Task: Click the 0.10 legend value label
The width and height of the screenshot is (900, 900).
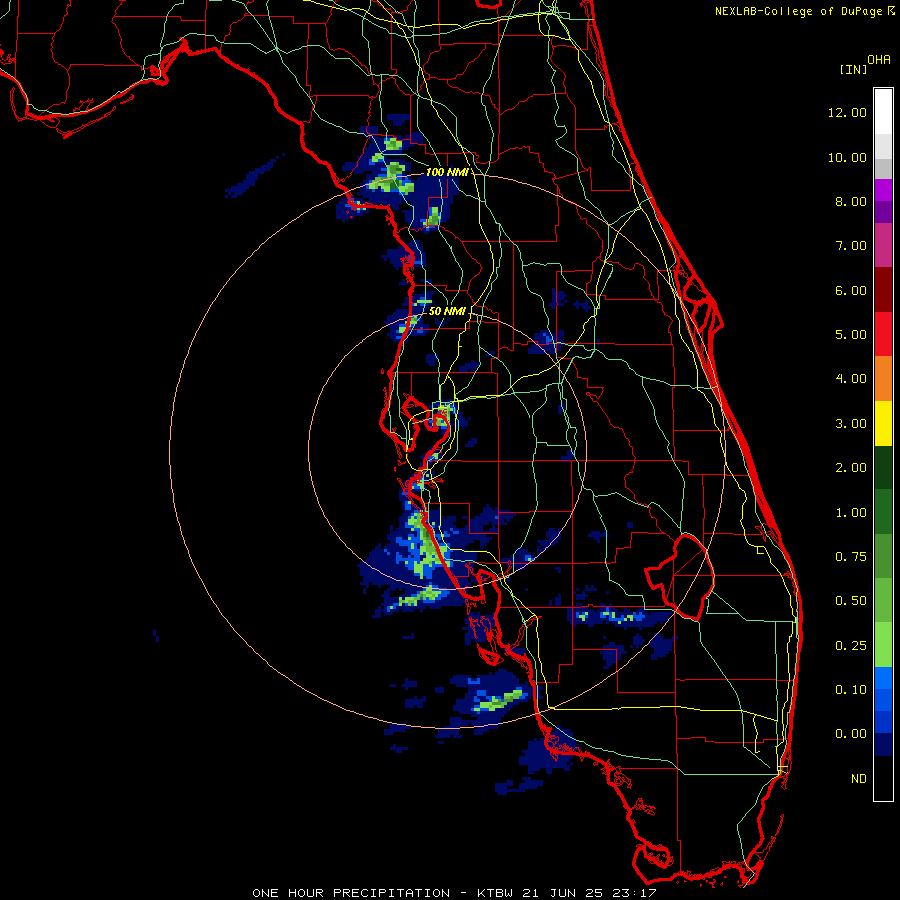Action: point(851,690)
